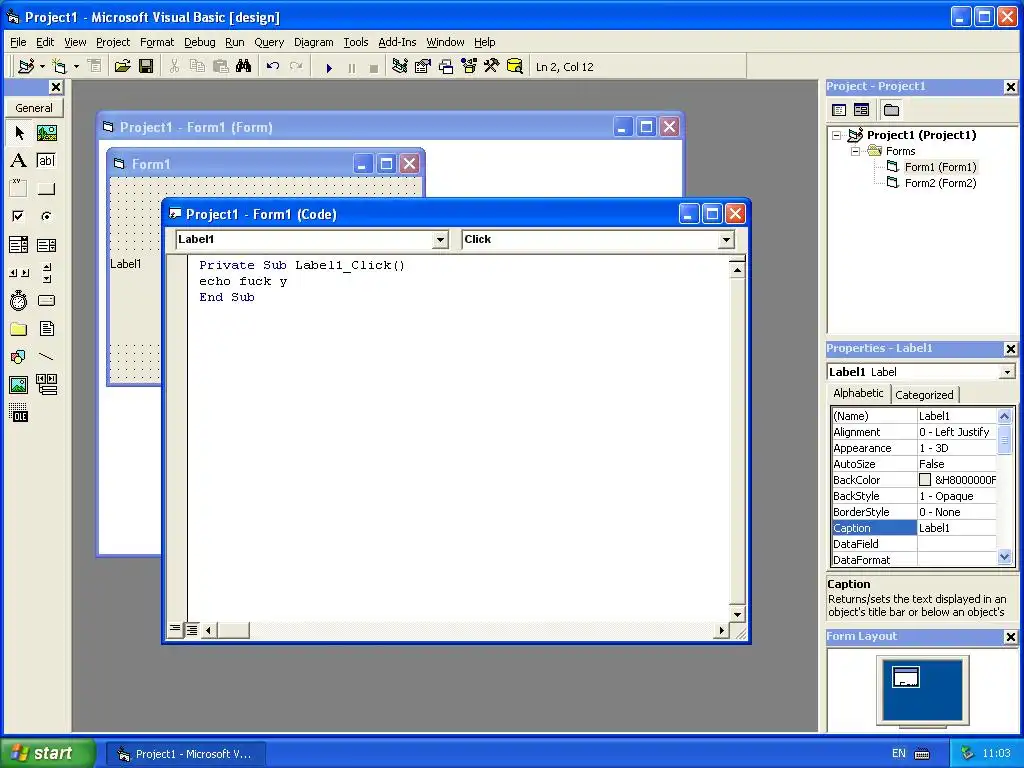Open the Debug menu
The height and width of the screenshot is (768, 1024).
tap(199, 42)
